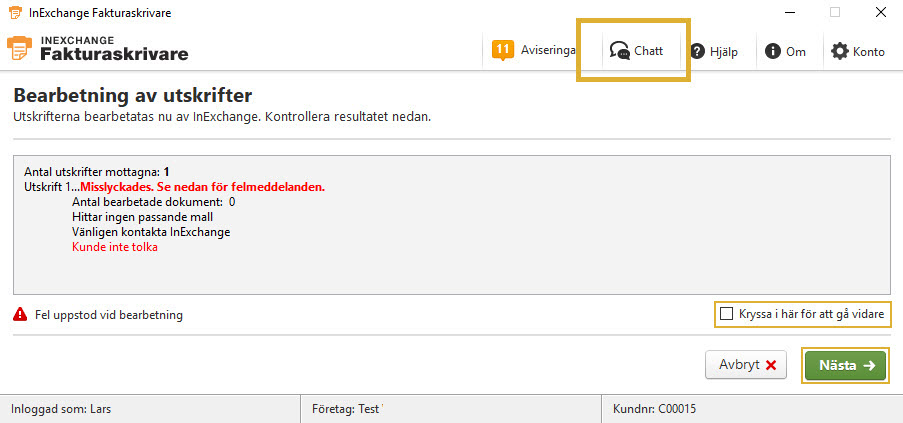
Task: Click 'Hittar ingen passande mall' line
Action: pos(143,217)
